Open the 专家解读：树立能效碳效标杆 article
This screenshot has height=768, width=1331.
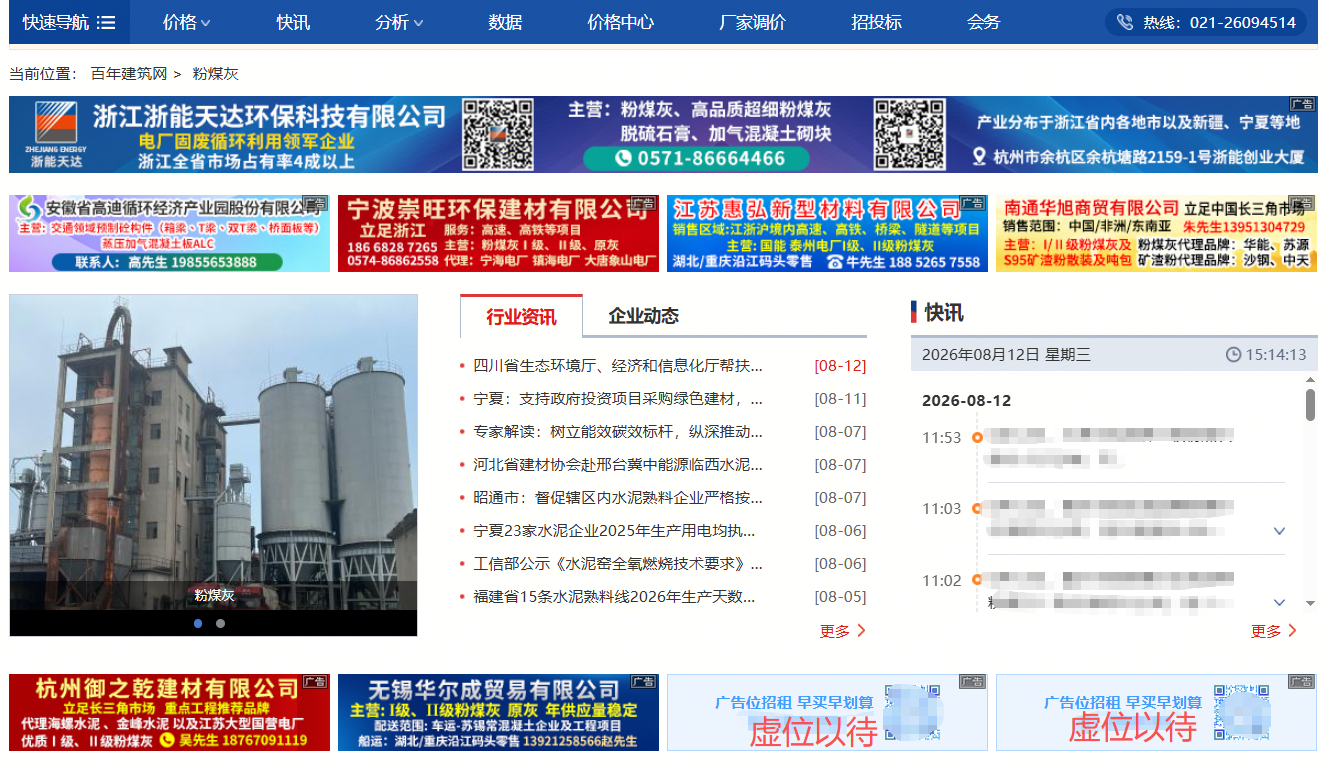click(x=618, y=432)
